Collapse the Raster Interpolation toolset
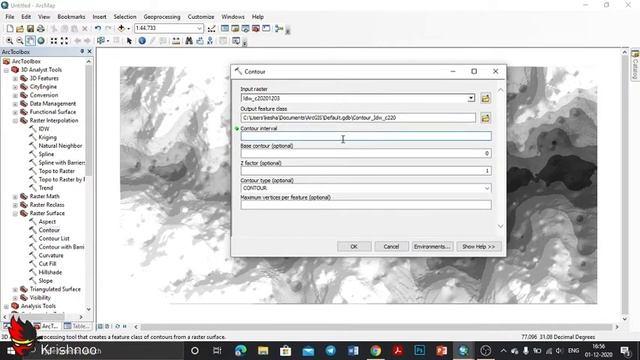The image size is (640, 360). tap(15, 121)
